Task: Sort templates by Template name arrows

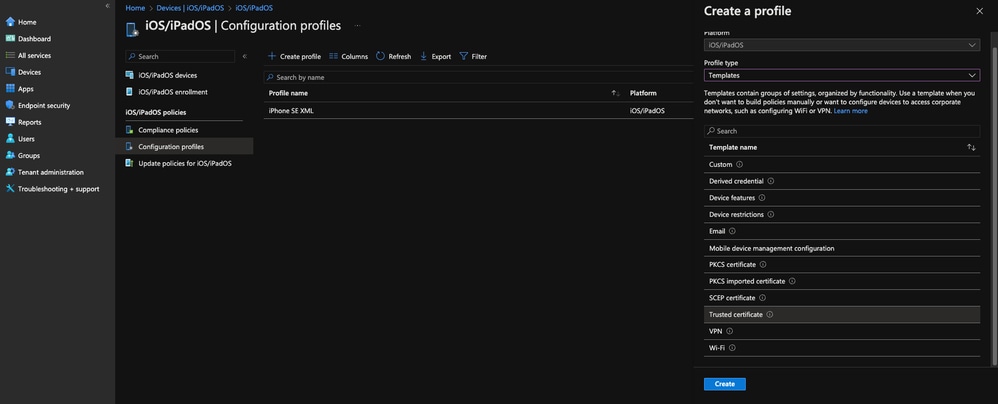Action: point(971,148)
